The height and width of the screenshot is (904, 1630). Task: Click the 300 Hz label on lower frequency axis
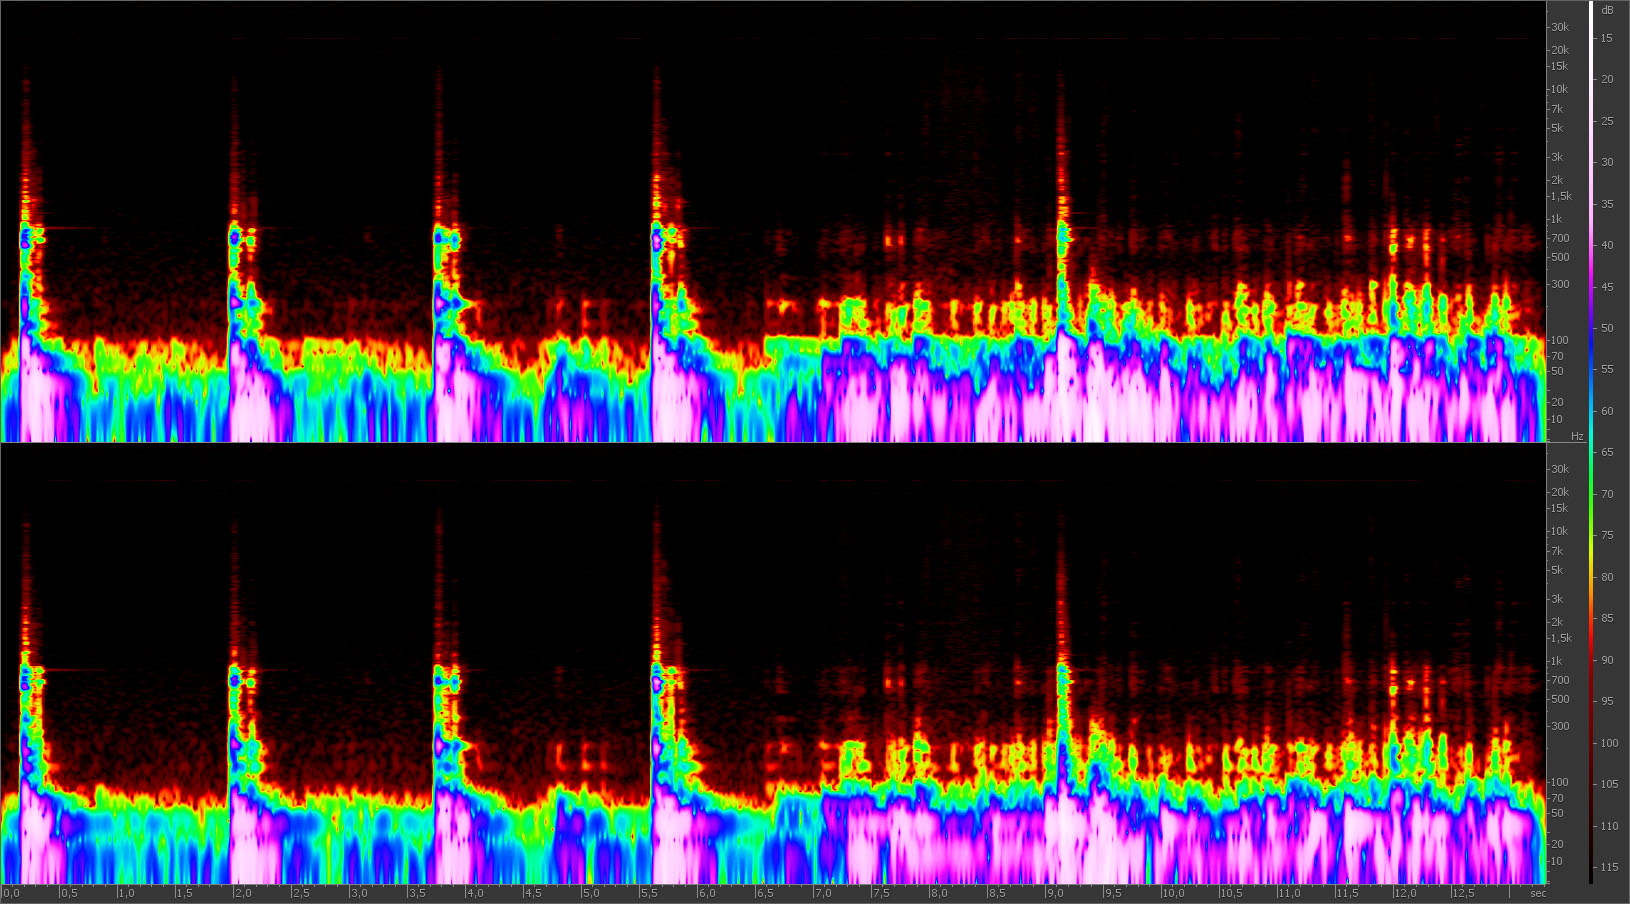[x=1559, y=726]
